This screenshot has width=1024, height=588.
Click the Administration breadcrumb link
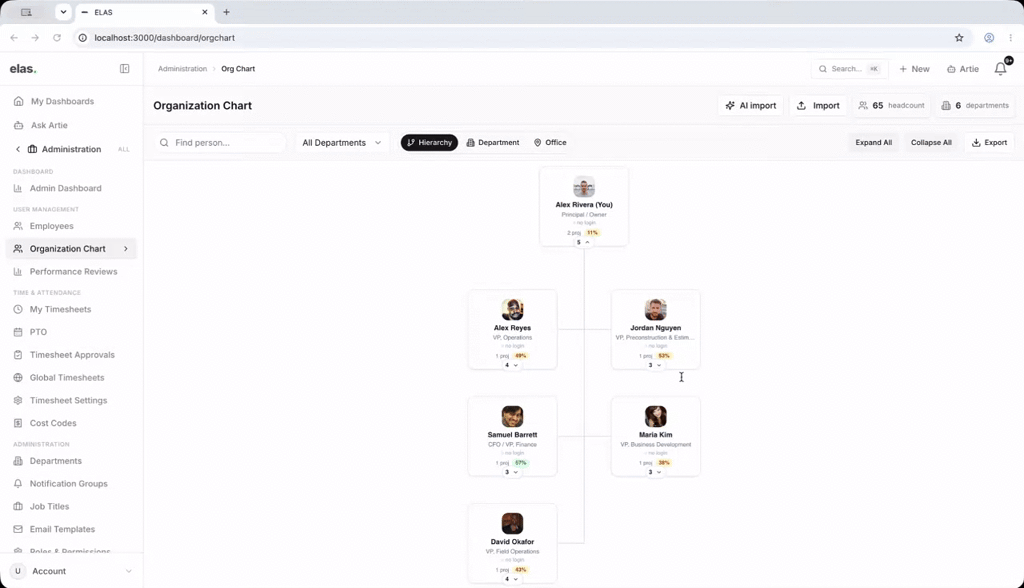182,69
